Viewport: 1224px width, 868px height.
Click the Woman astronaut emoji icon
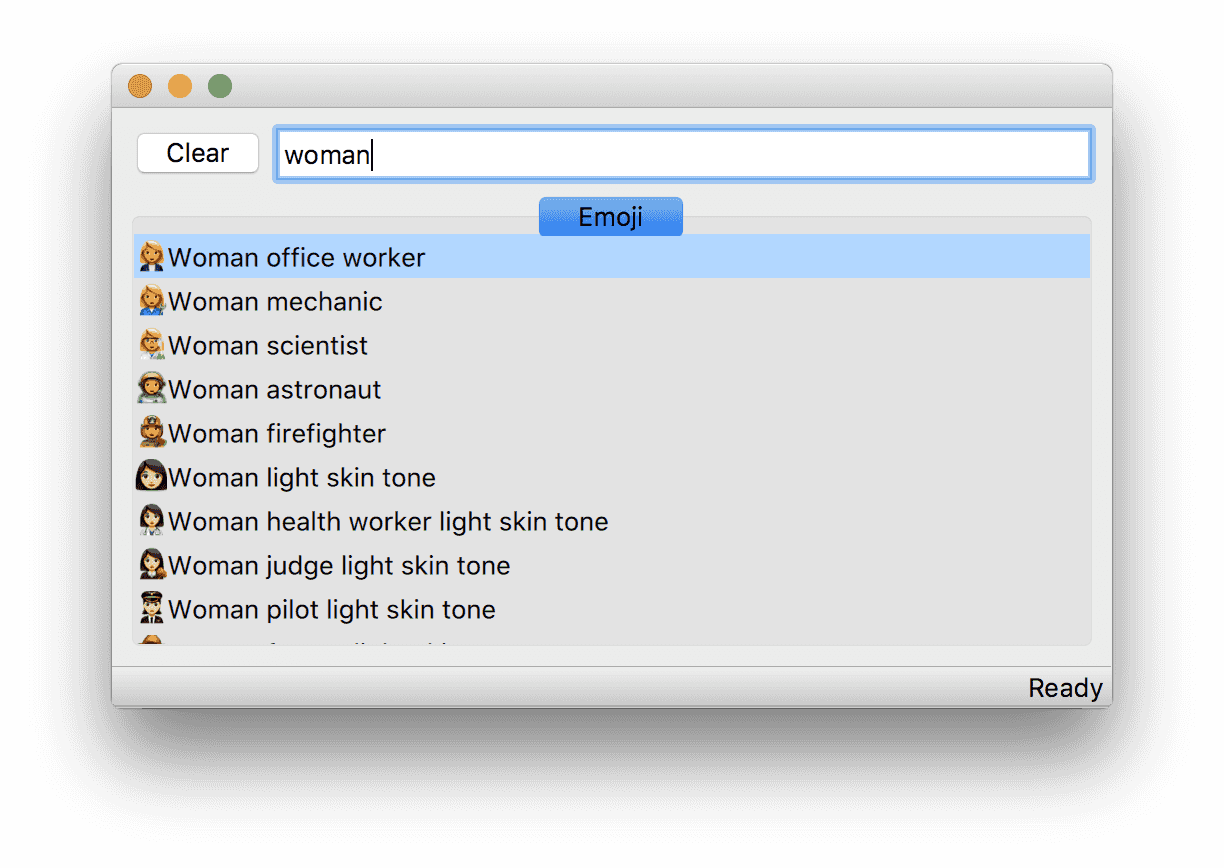(151, 389)
